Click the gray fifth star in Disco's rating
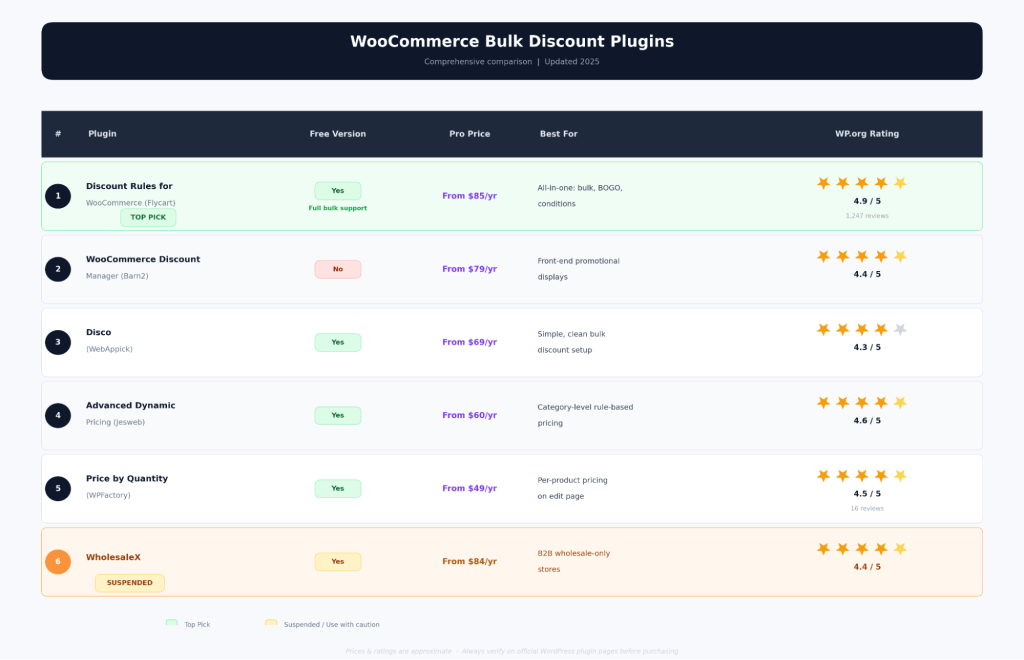 (900, 328)
